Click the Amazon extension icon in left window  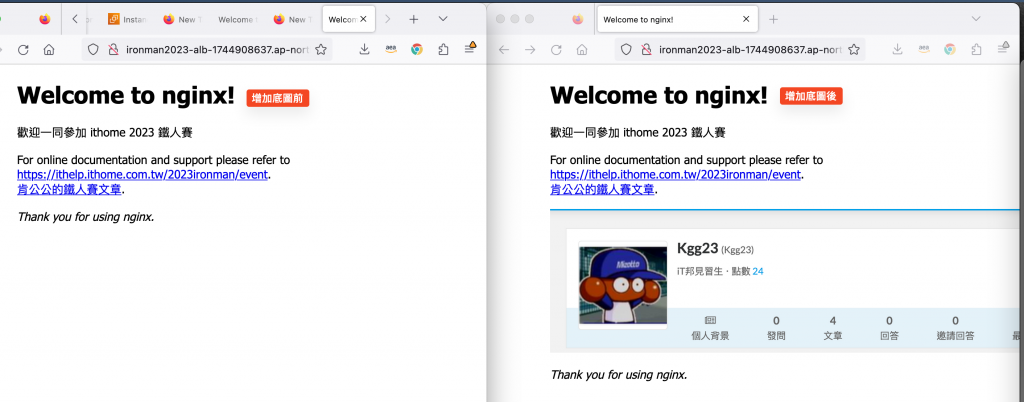tap(391, 49)
